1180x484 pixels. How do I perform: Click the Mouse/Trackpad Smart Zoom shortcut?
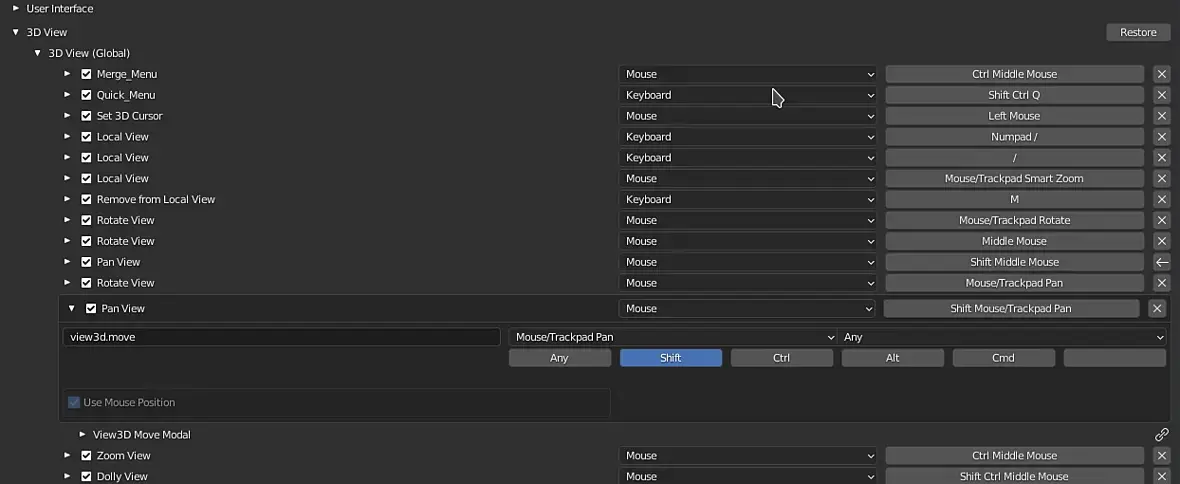[x=1014, y=178]
